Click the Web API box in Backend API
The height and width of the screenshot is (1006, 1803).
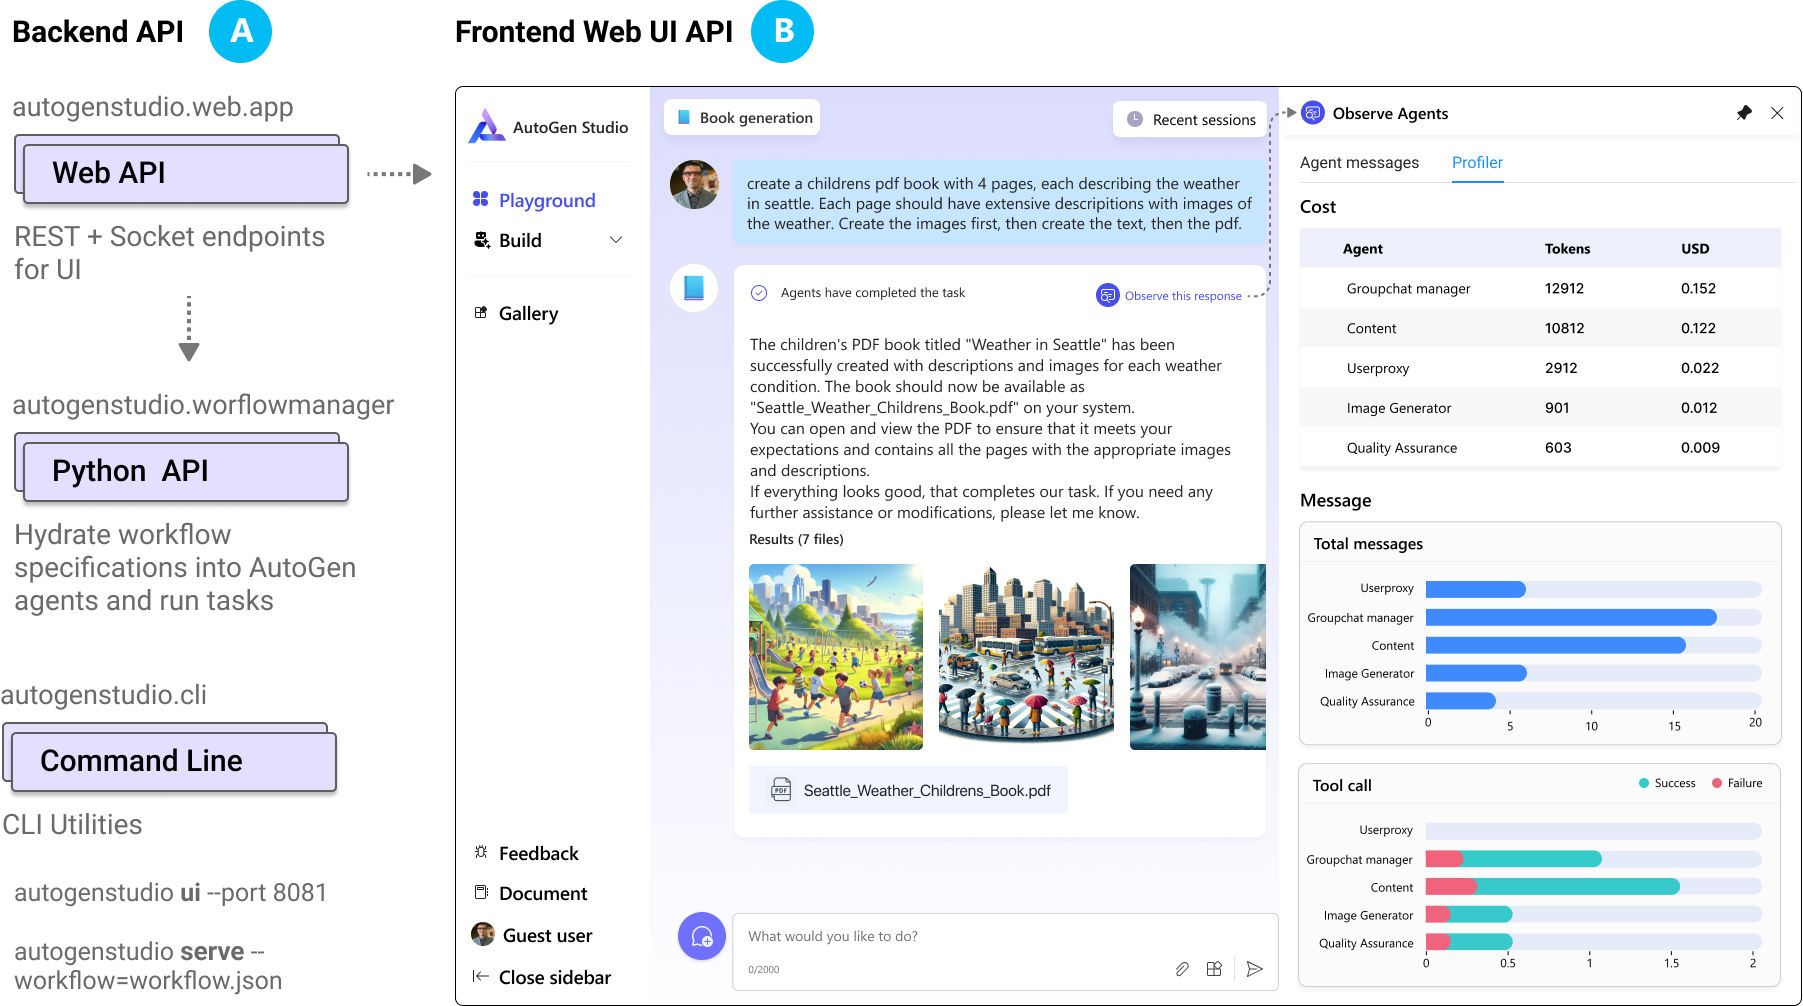186,173
